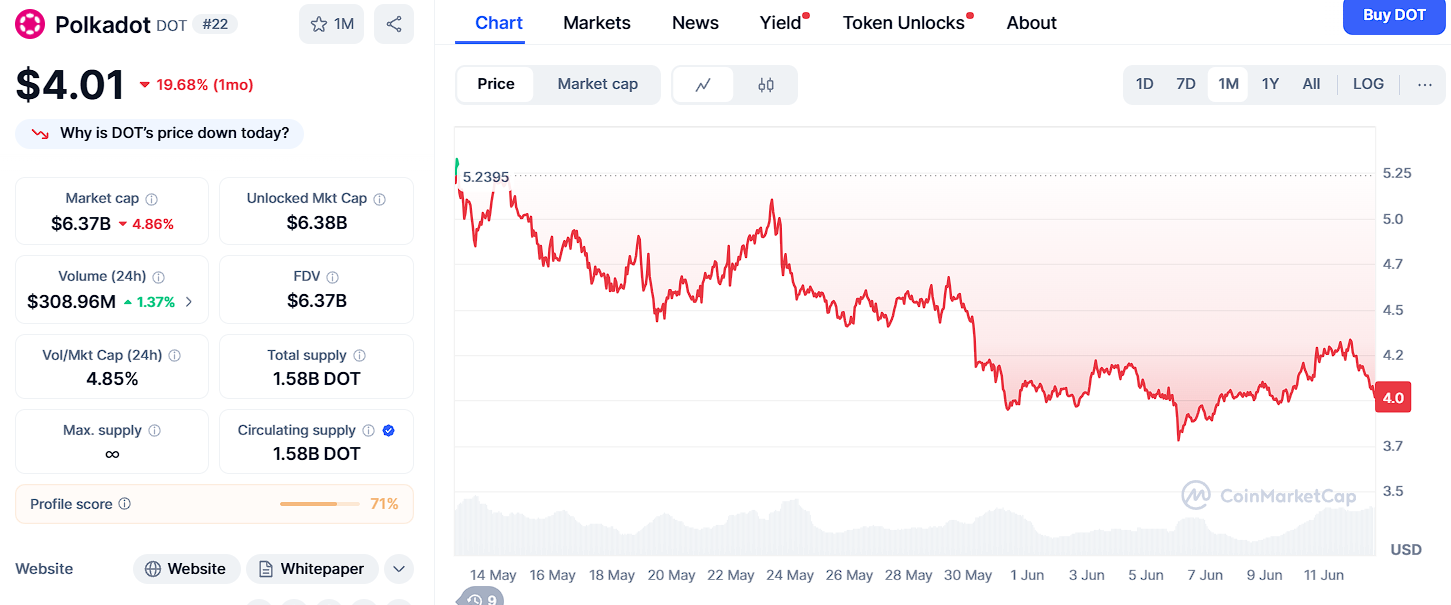Click the FDV info icon
The height and width of the screenshot is (605, 1451).
pyautogui.click(x=333, y=277)
